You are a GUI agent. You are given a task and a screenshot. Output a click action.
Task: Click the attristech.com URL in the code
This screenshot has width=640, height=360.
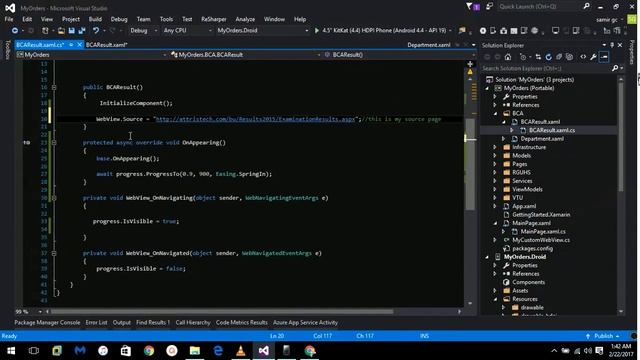point(256,119)
